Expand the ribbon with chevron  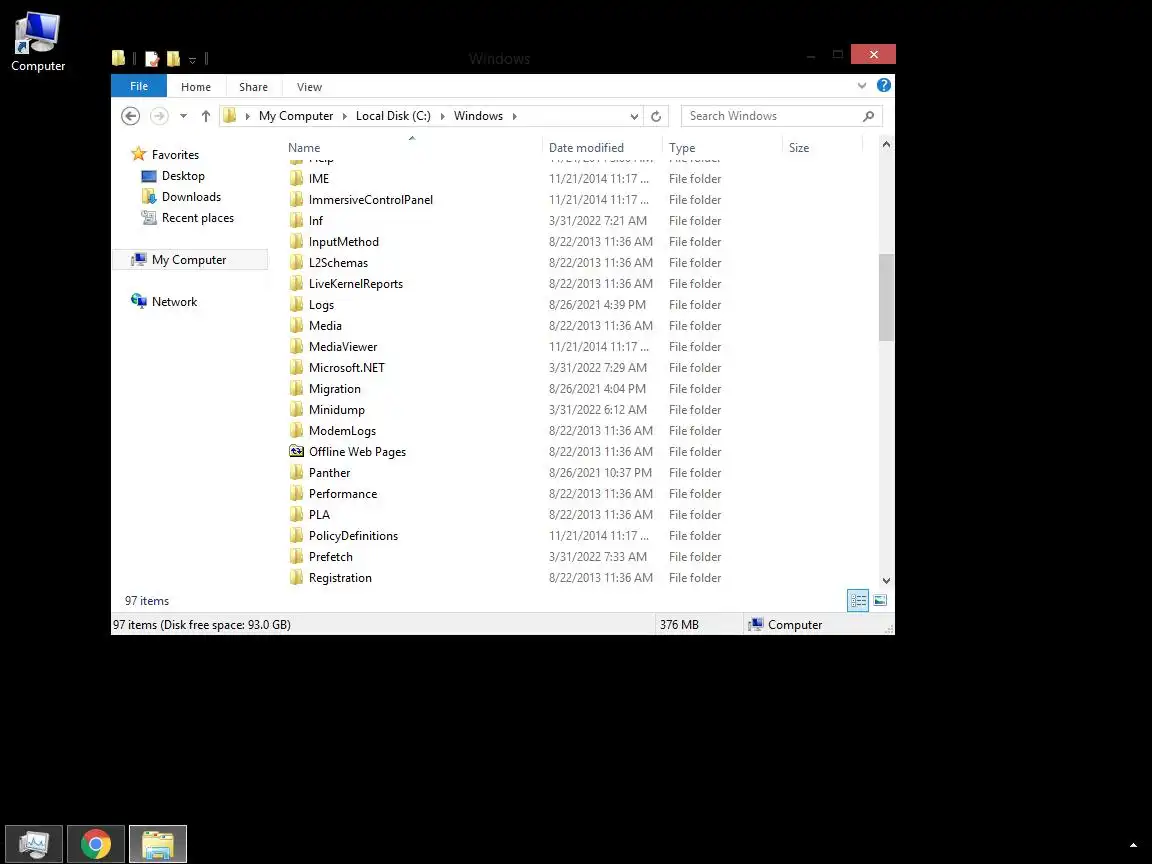click(862, 86)
